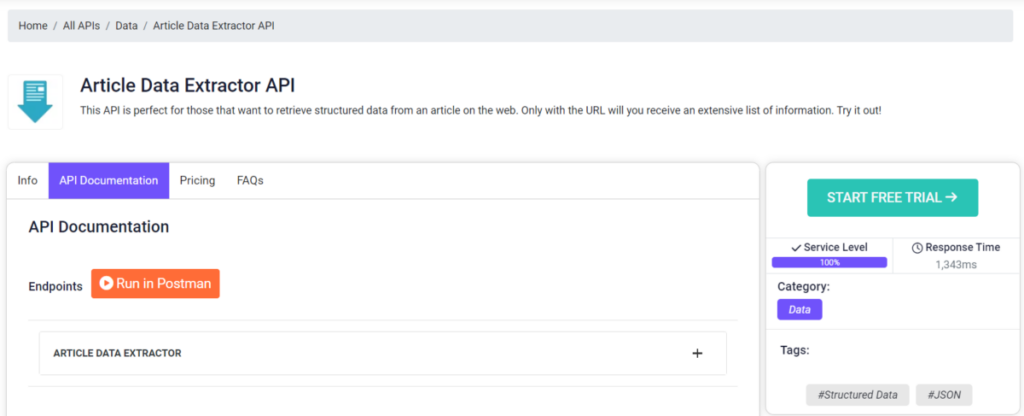Click the plus icon on Article Data Extractor row
The width and height of the screenshot is (1024, 416).
(697, 353)
